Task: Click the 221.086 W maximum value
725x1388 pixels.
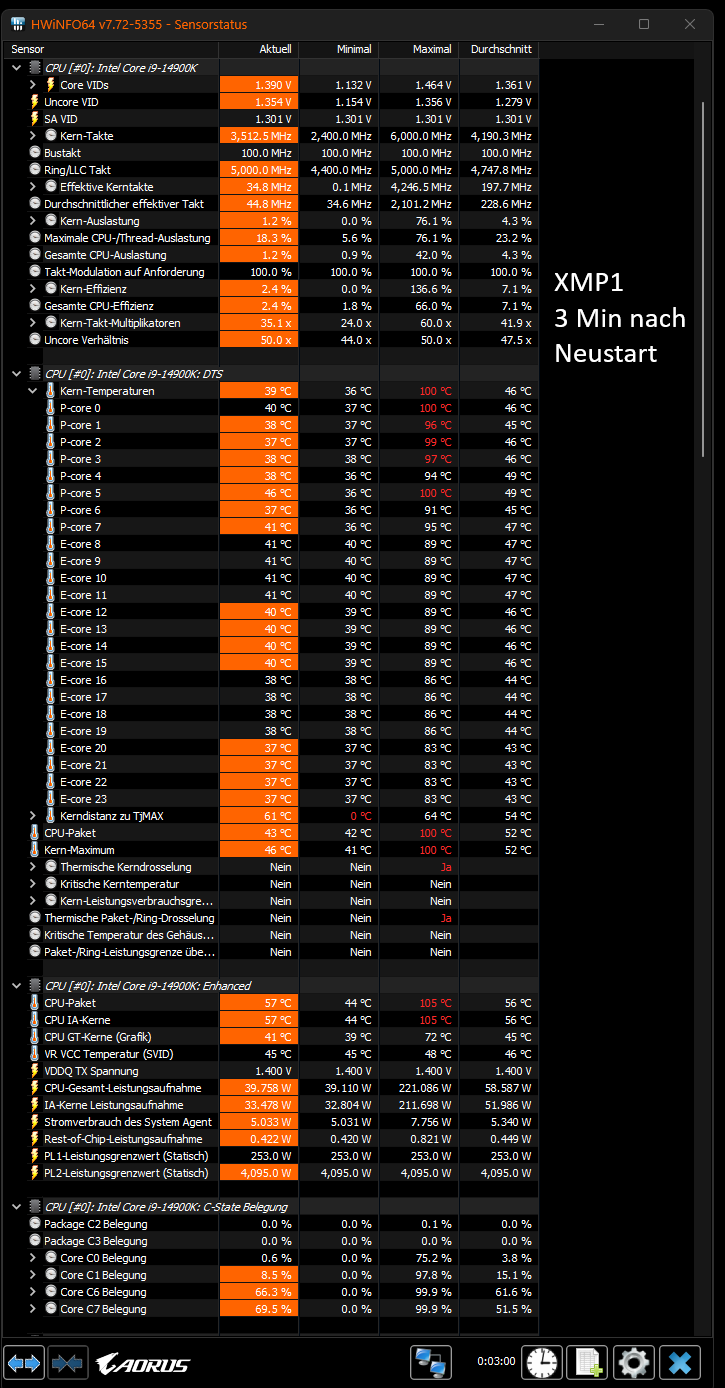Action: tap(425, 1088)
